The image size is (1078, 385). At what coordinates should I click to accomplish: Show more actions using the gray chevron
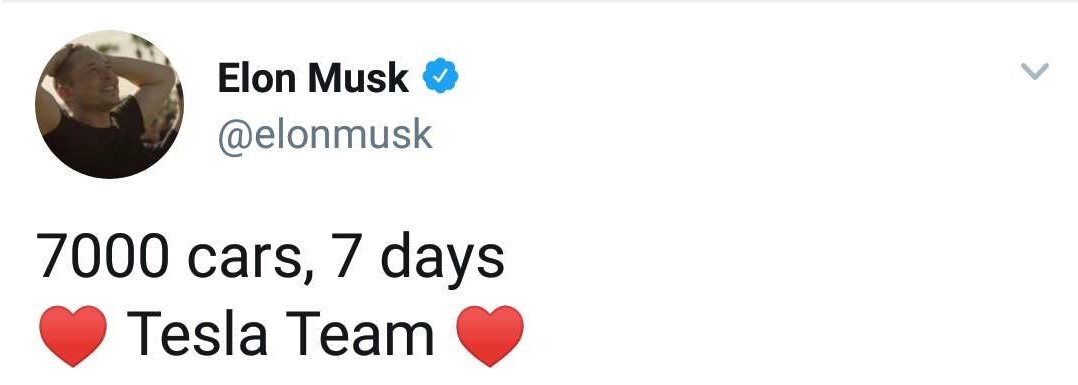point(1034,71)
